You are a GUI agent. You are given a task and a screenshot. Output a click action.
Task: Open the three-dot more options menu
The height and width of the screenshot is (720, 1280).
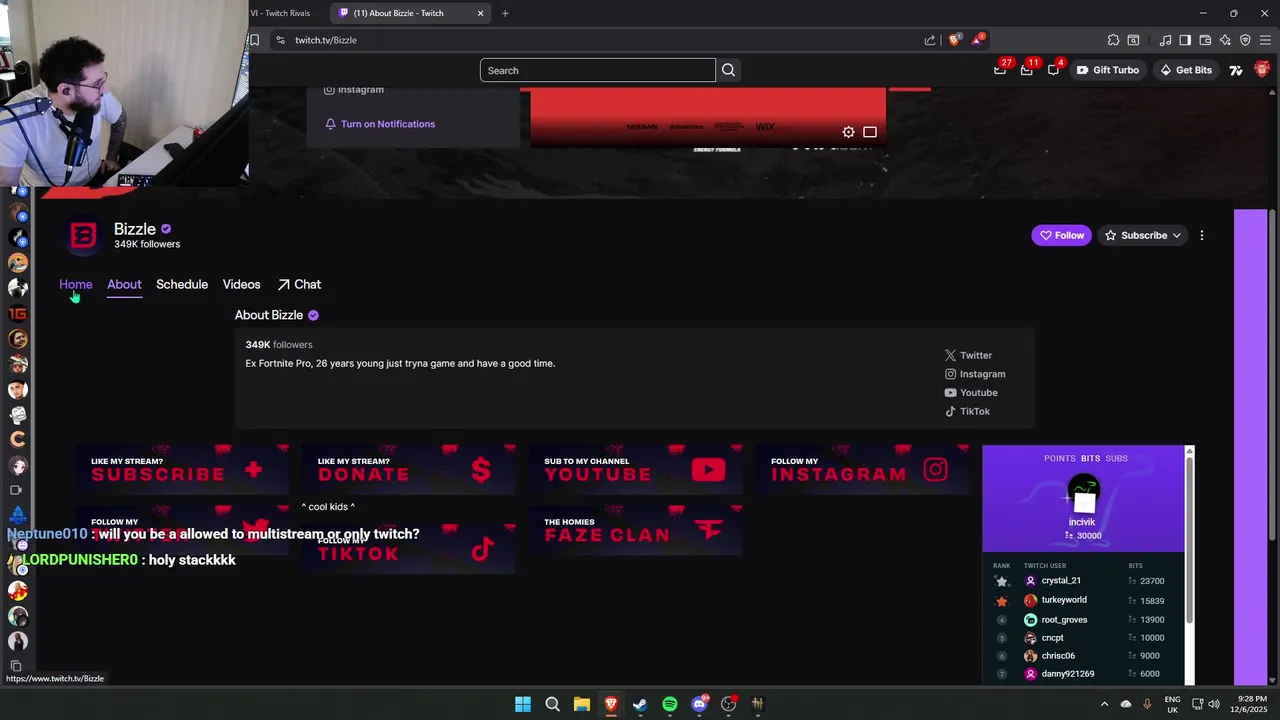click(1202, 235)
